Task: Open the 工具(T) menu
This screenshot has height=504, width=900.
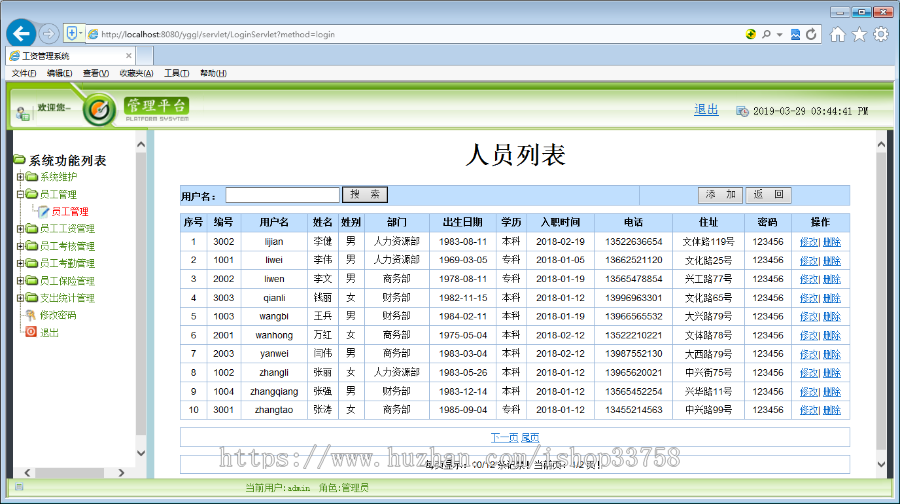Action: [177, 73]
